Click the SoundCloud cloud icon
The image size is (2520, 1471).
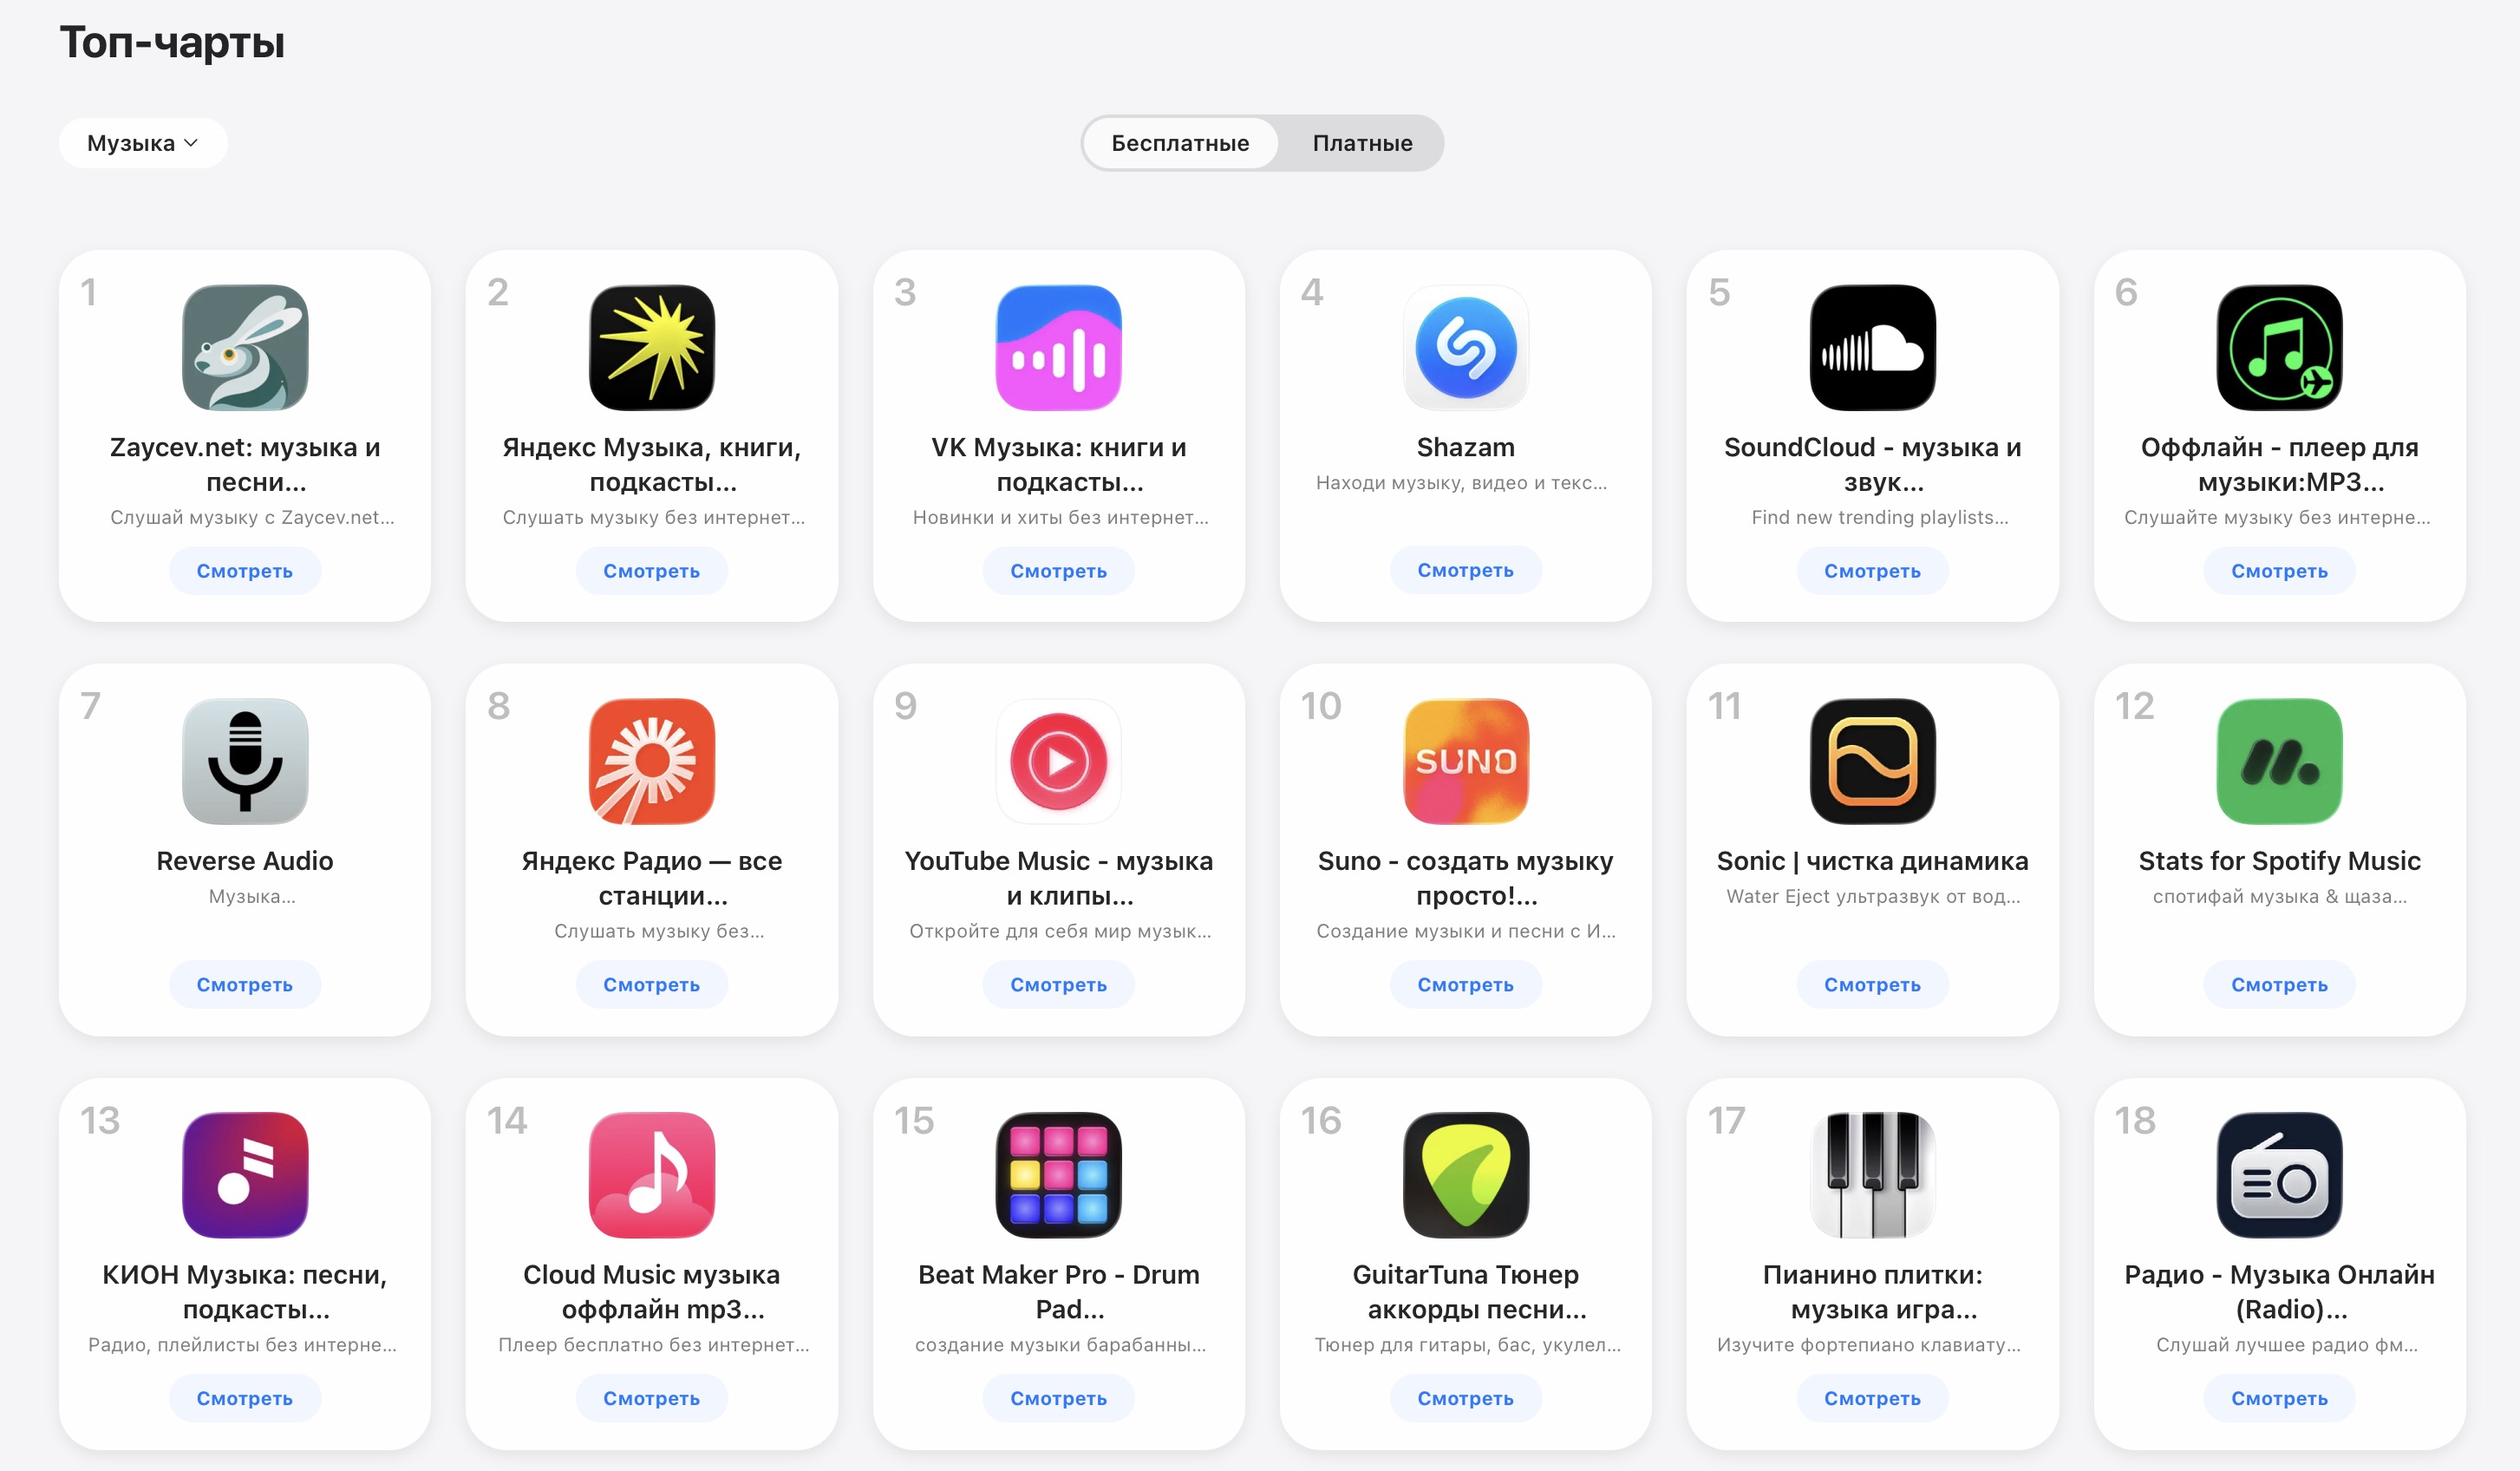point(1872,347)
